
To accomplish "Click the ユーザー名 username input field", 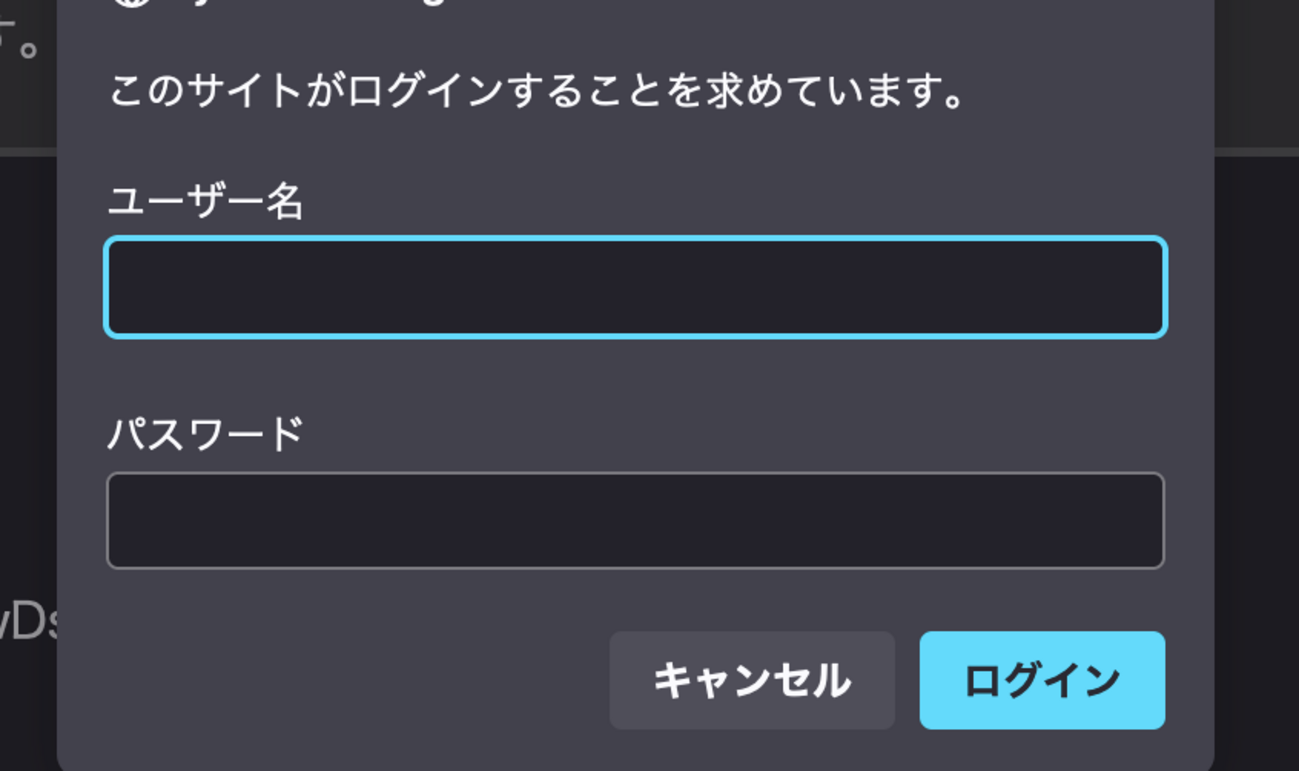I will (635, 287).
